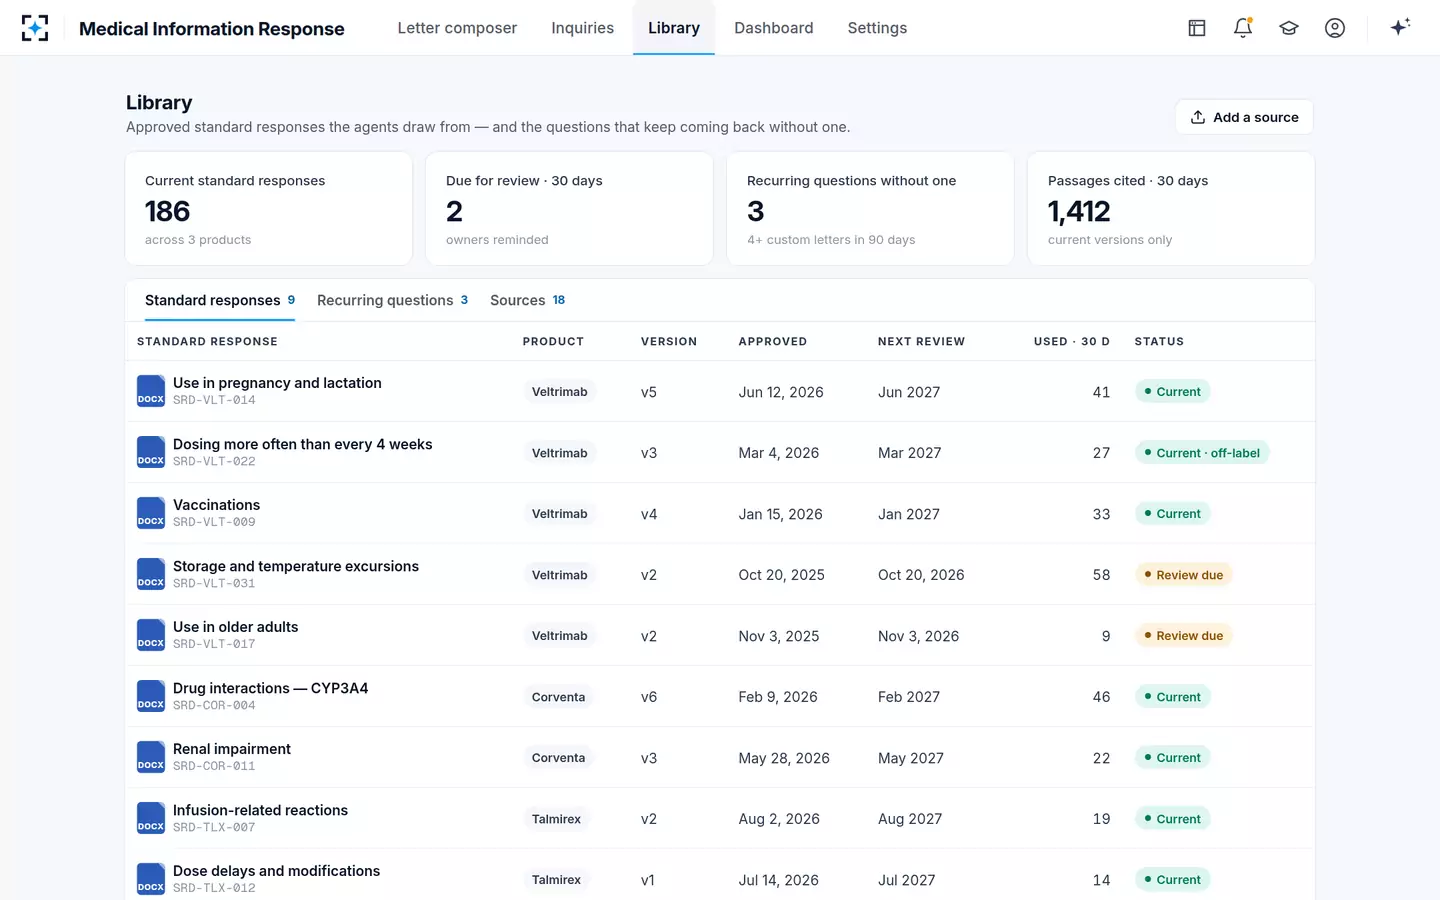Click DOCX icon for Renal impairment

[x=151, y=757]
